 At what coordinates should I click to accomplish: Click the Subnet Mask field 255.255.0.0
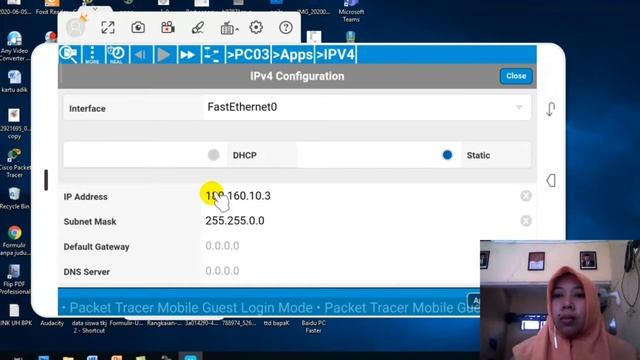tap(359, 221)
